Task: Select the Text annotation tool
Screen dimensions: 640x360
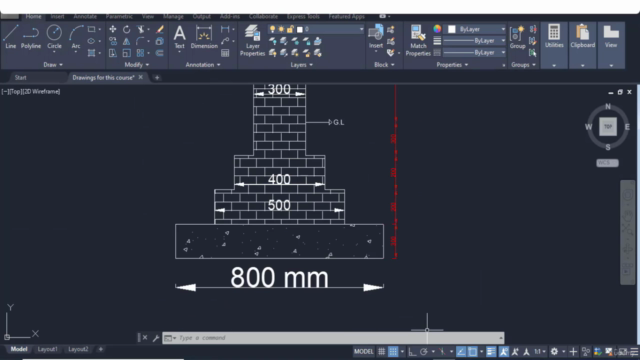Action: [180, 37]
